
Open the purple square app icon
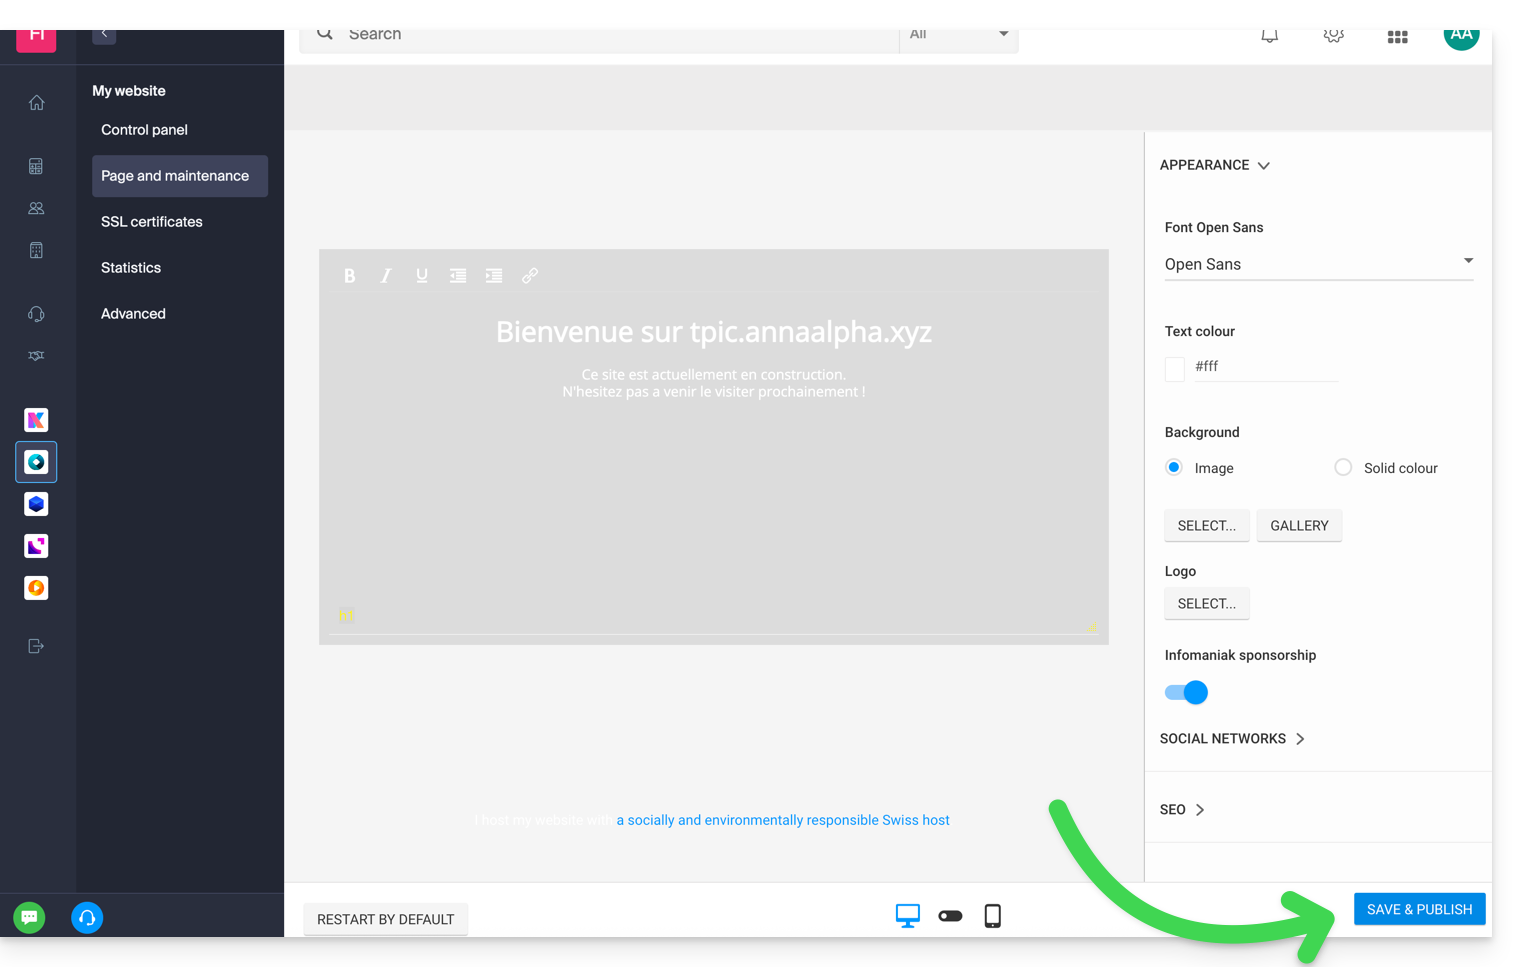point(36,546)
